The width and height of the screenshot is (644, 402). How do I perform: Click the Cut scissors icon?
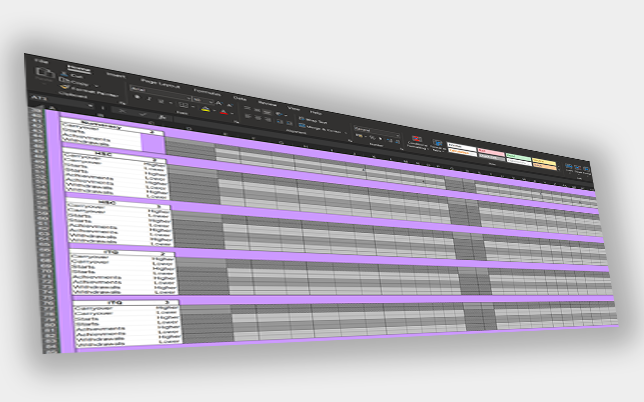coord(64,74)
